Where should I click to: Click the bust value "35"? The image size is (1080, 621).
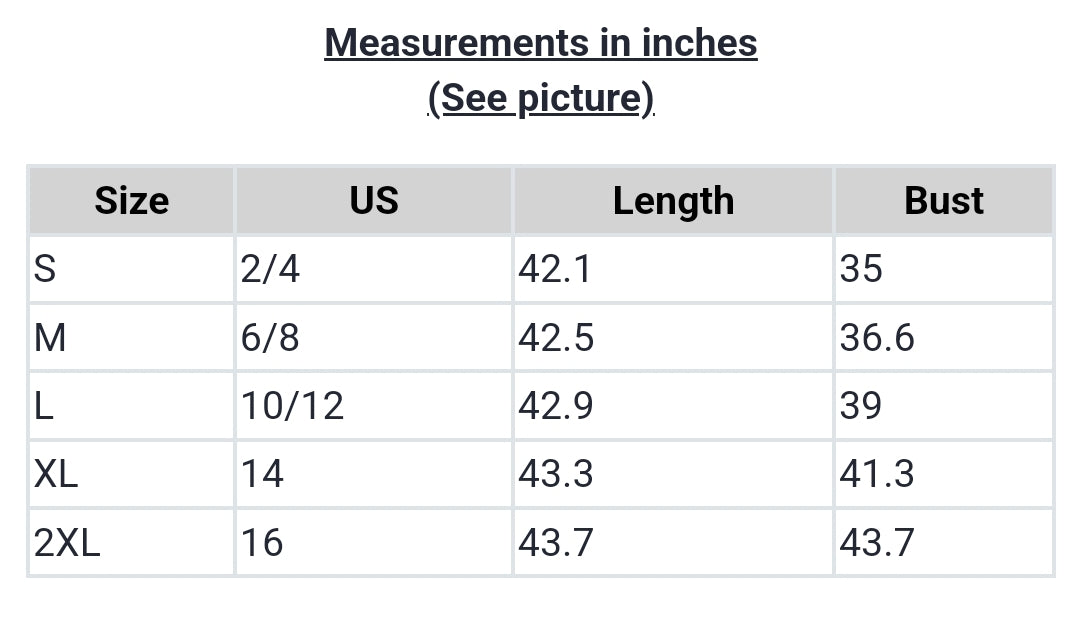click(x=861, y=269)
